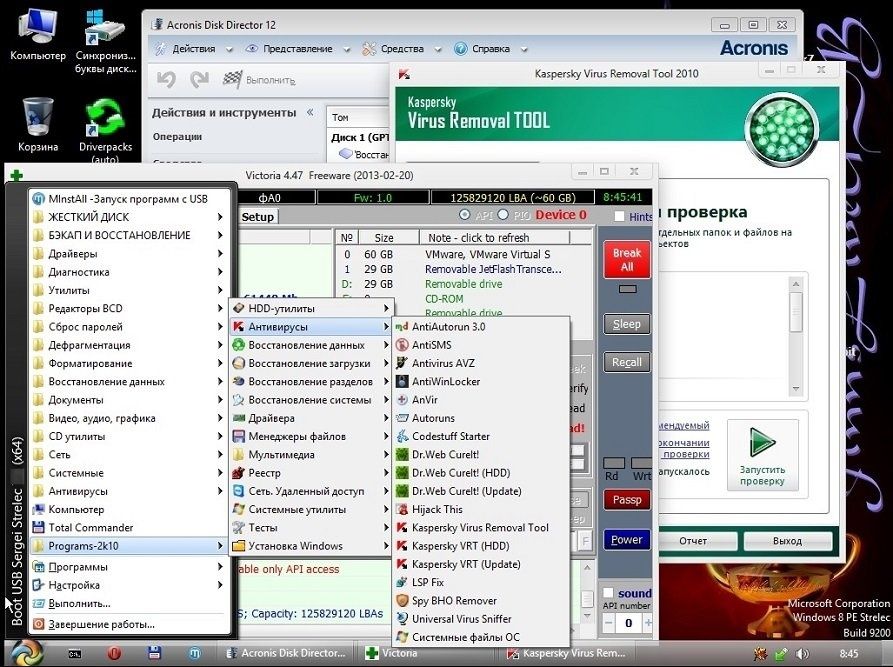The height and width of the screenshot is (667, 893).
Task: Collapse the Действия и инструменты panel
Action: pos(310,112)
